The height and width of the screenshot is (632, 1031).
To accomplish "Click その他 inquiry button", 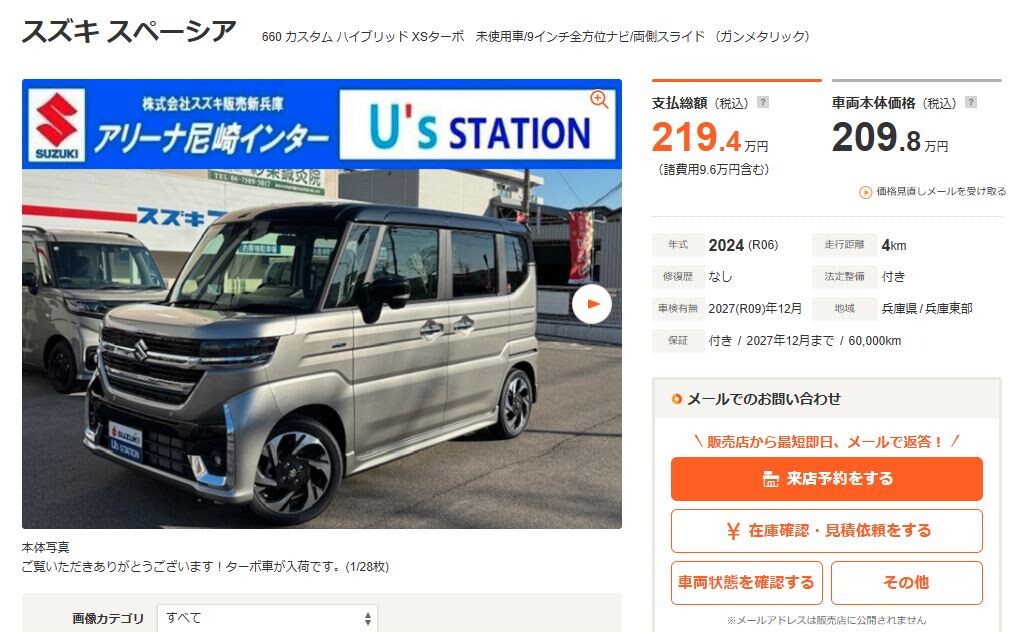I will point(906,583).
